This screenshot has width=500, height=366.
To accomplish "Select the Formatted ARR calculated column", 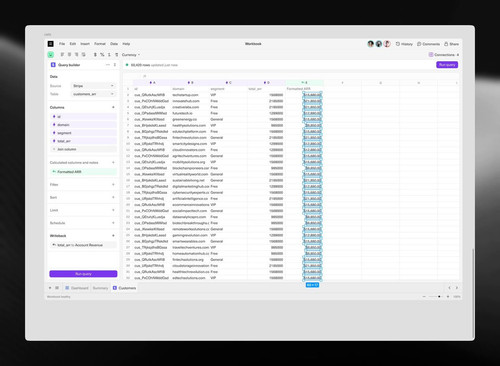I will click(x=83, y=172).
